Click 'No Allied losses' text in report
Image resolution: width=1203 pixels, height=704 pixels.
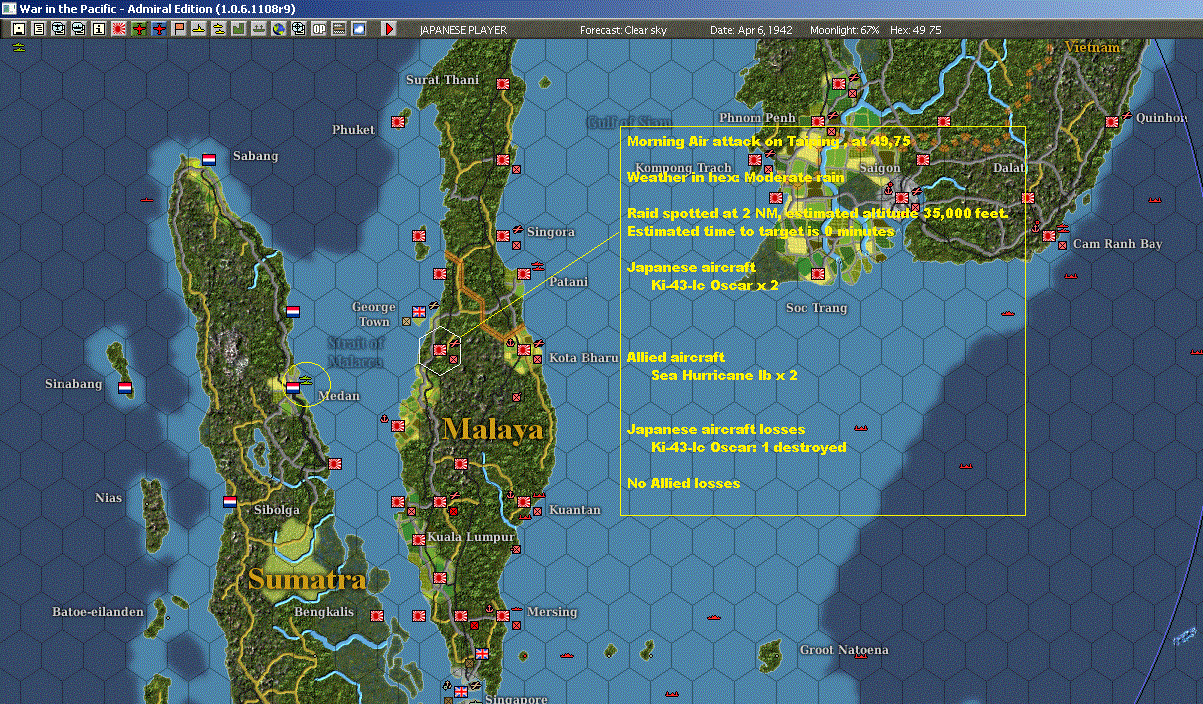pyautogui.click(x=684, y=483)
